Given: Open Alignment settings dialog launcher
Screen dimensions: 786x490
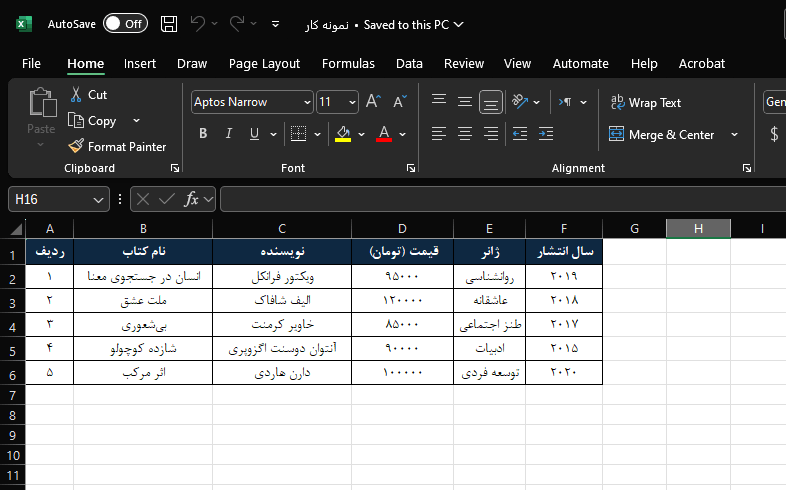Looking at the screenshot, I should (x=747, y=168).
